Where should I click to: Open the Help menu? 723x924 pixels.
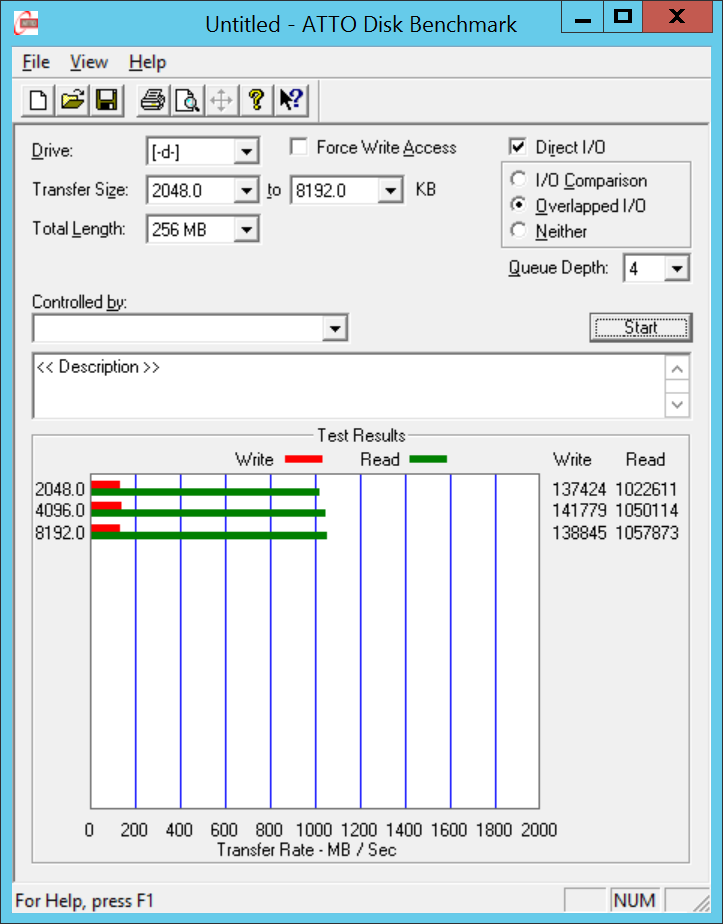[x=147, y=62]
